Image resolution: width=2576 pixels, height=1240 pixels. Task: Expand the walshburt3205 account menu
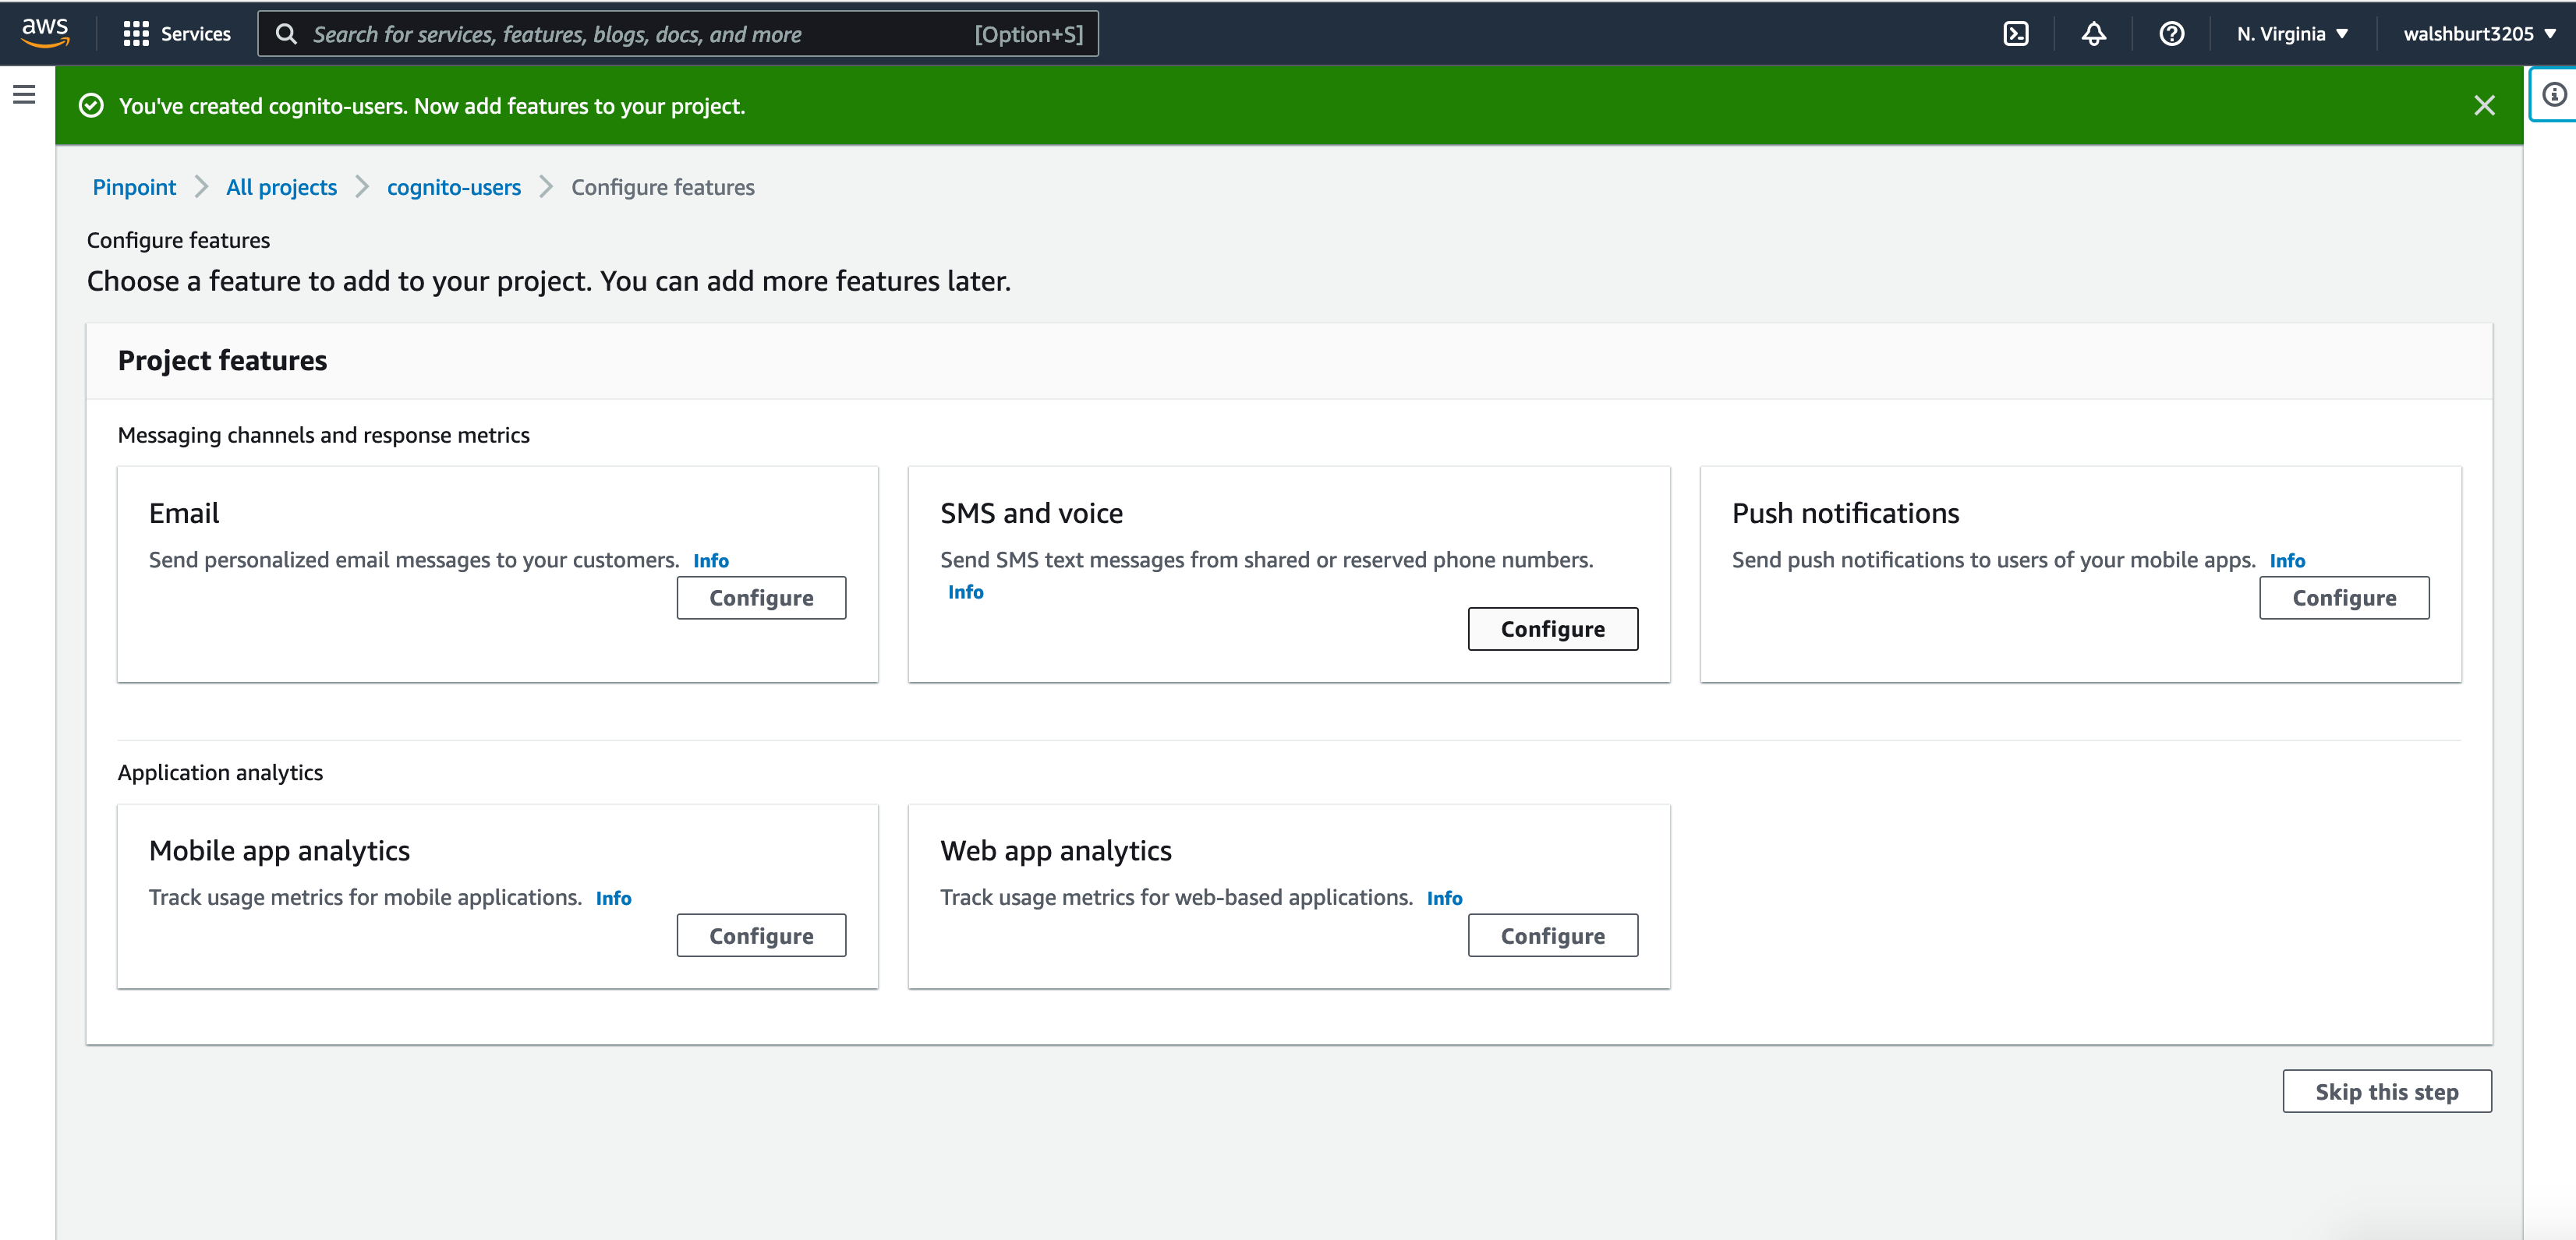click(x=2480, y=34)
